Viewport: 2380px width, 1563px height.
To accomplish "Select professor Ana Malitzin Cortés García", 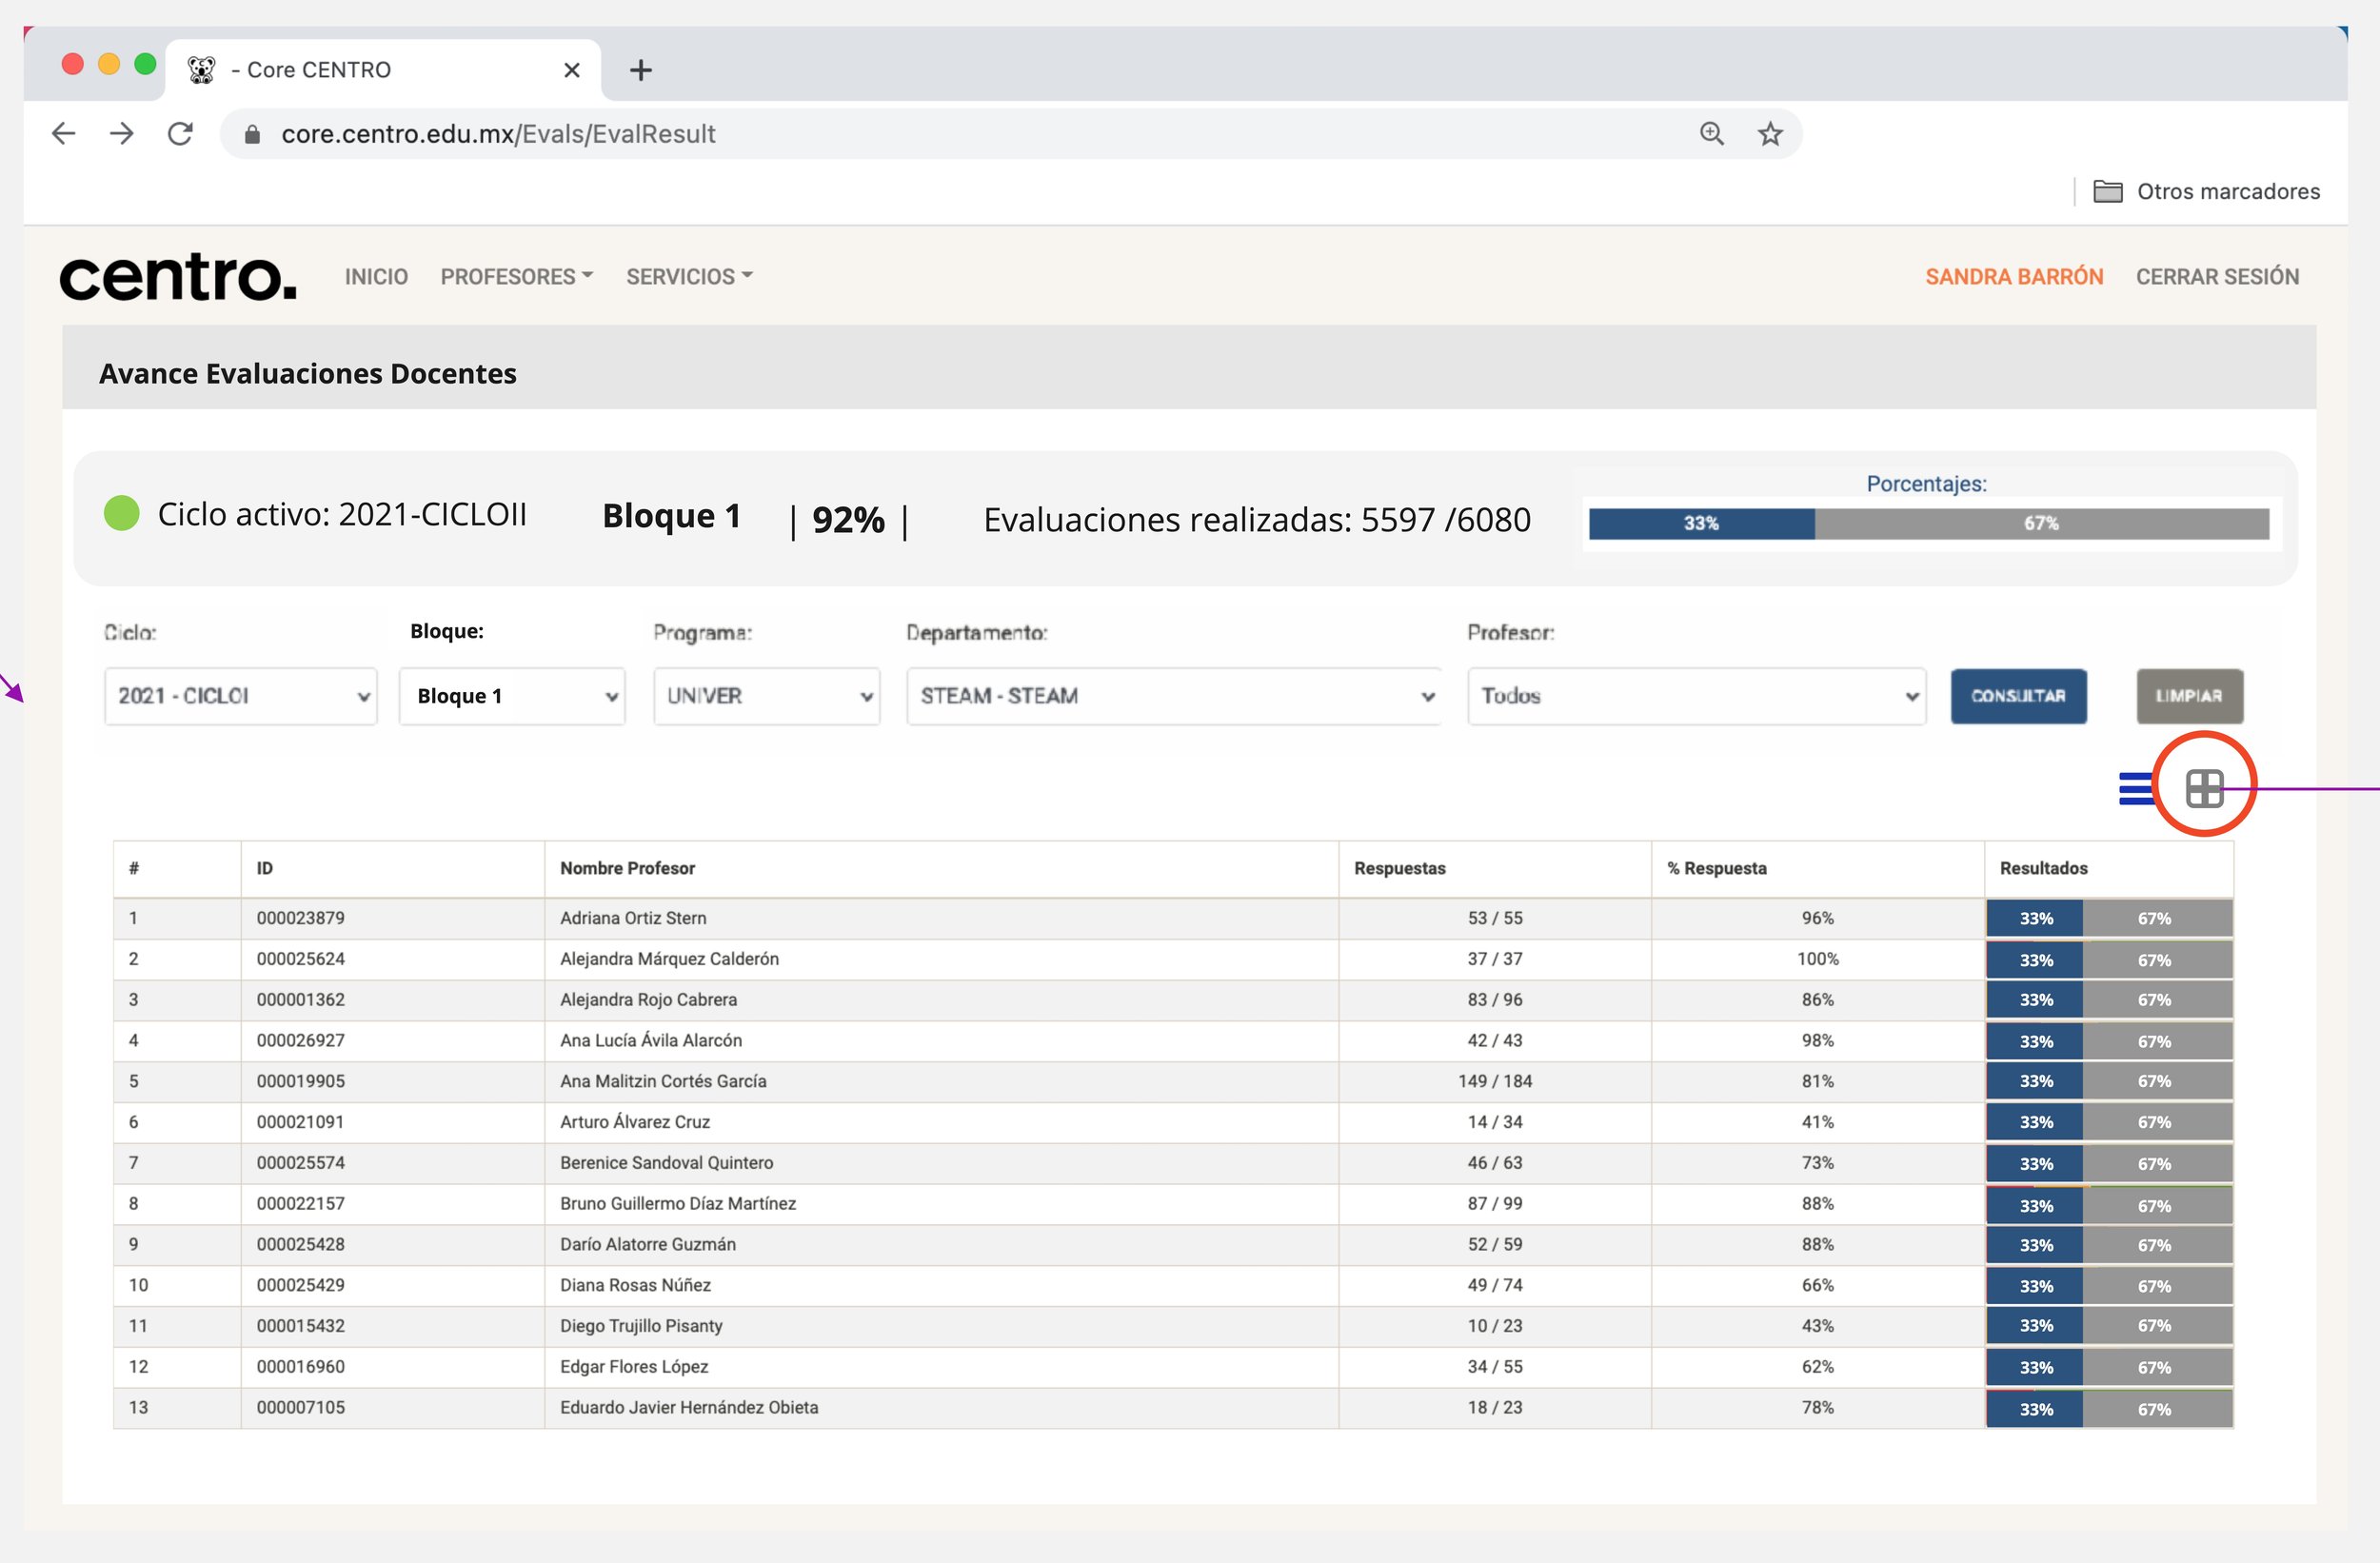I will tap(663, 1081).
